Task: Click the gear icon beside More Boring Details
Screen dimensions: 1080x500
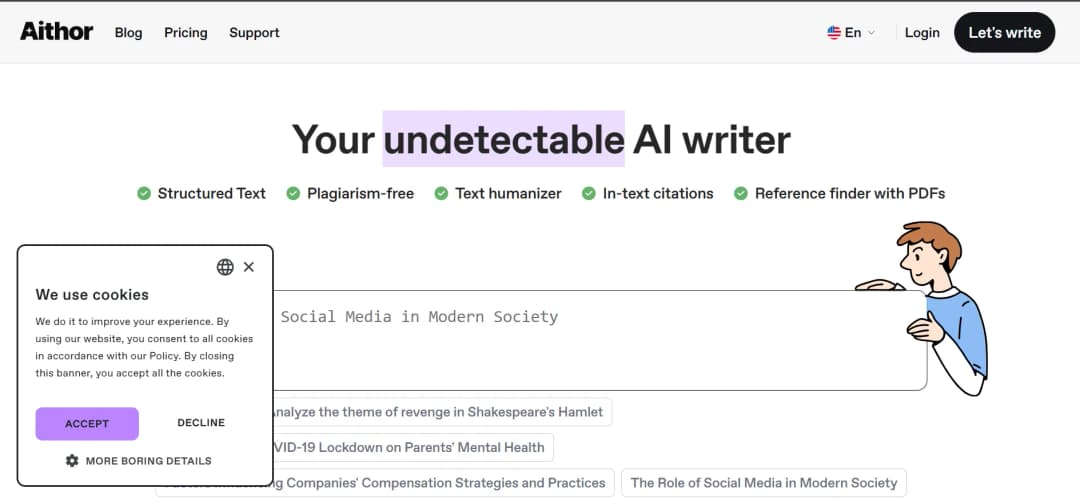Action: pyautogui.click(x=72, y=461)
